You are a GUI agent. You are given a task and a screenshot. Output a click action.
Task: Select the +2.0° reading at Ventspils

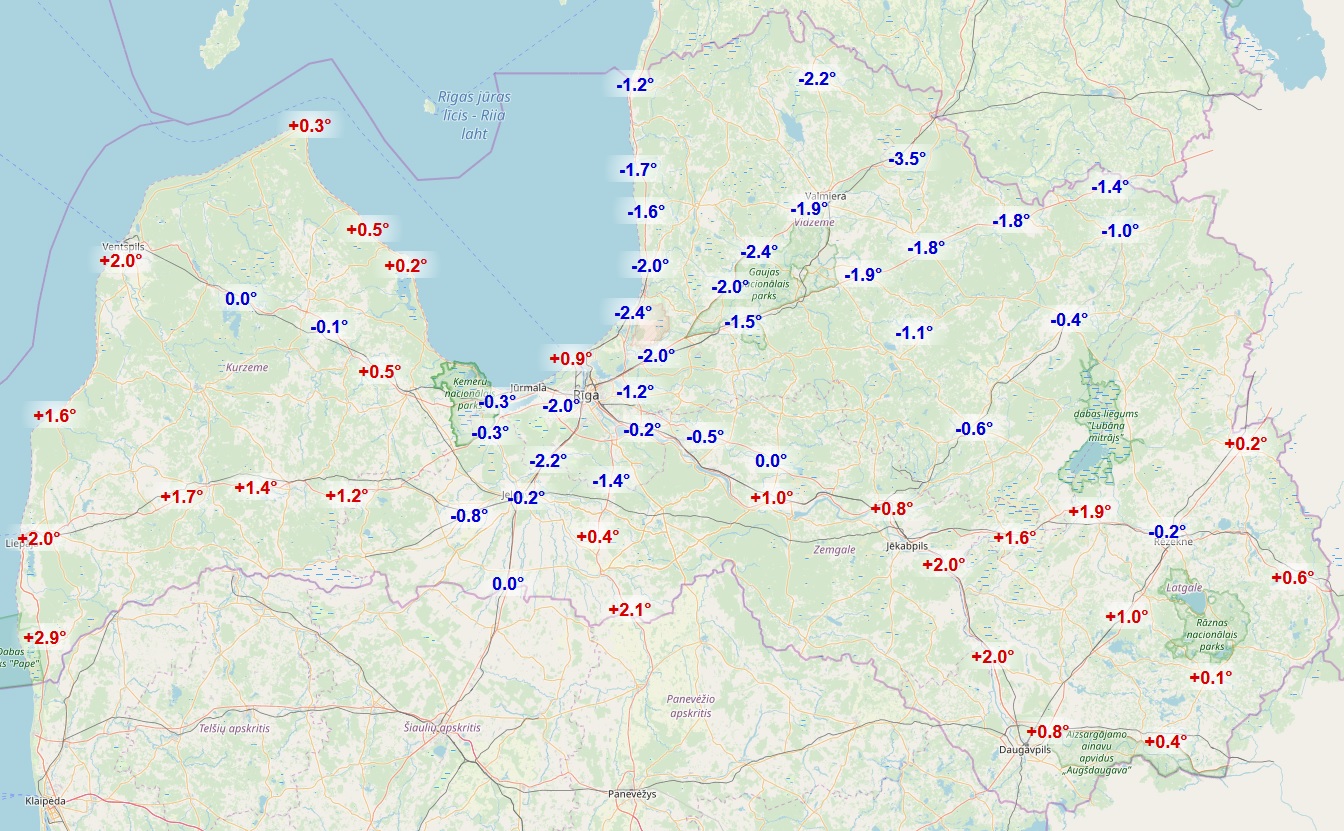pyautogui.click(x=121, y=260)
